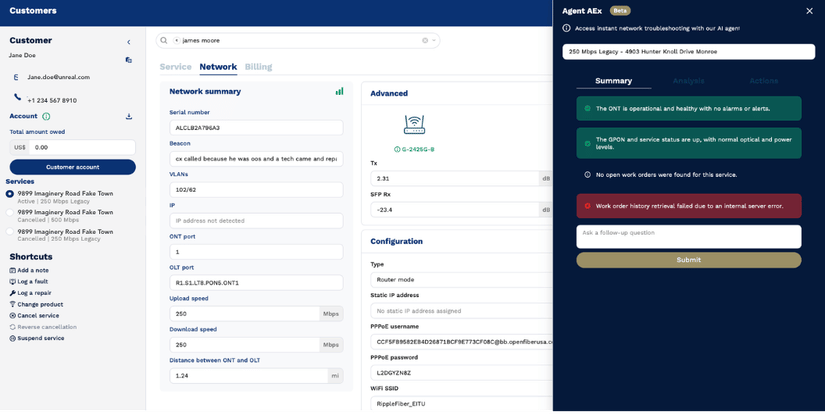This screenshot has width=825, height=414.
Task: Click the Type field showing Router mode
Action: coord(461,280)
